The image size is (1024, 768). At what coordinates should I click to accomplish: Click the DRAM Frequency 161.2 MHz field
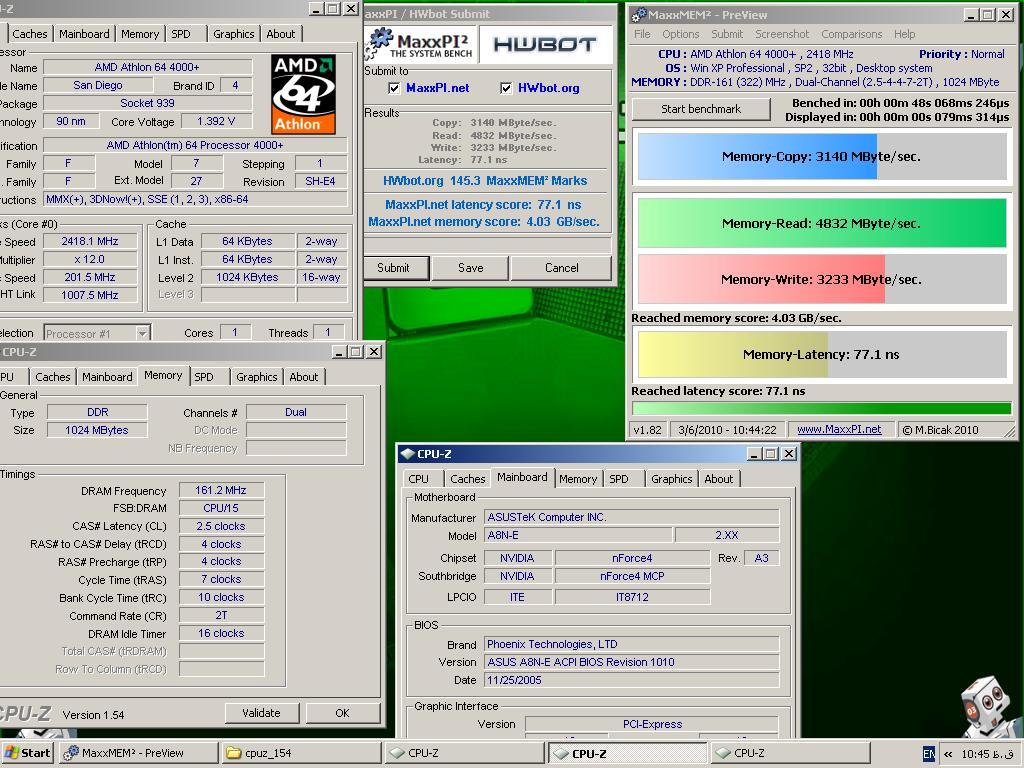(x=221, y=490)
